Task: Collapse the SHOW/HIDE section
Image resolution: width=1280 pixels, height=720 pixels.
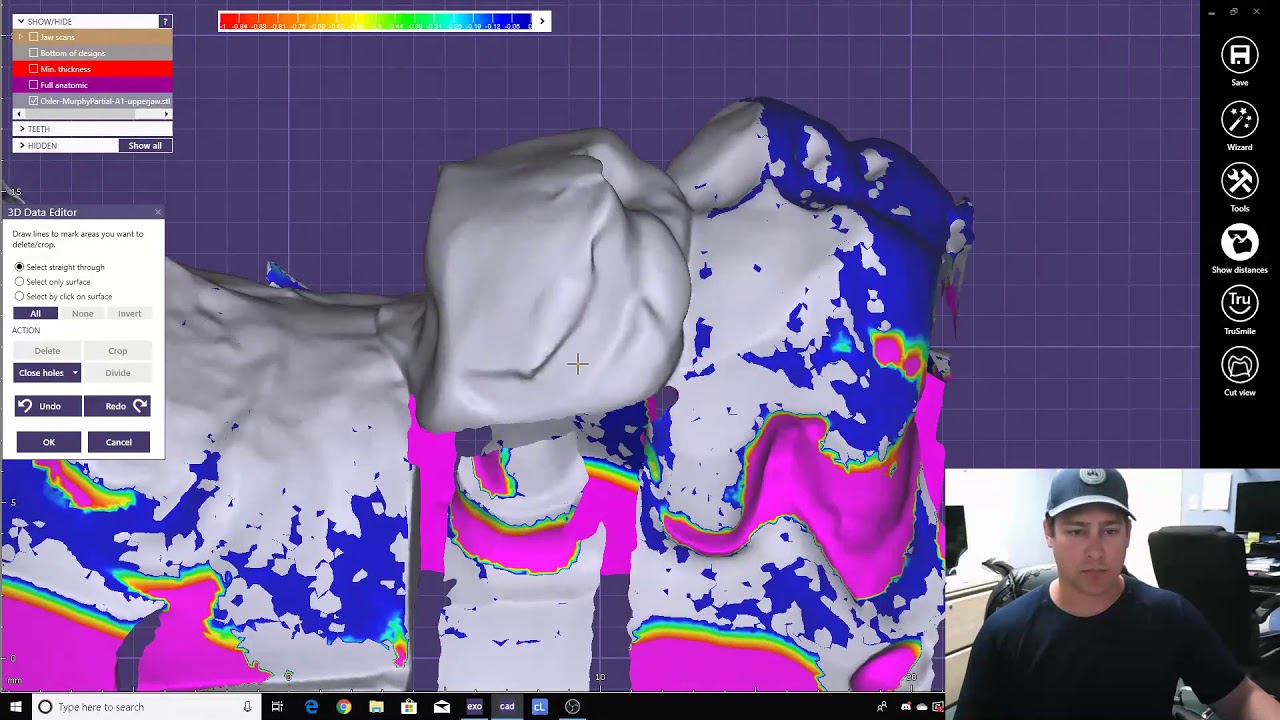Action: tap(20, 21)
